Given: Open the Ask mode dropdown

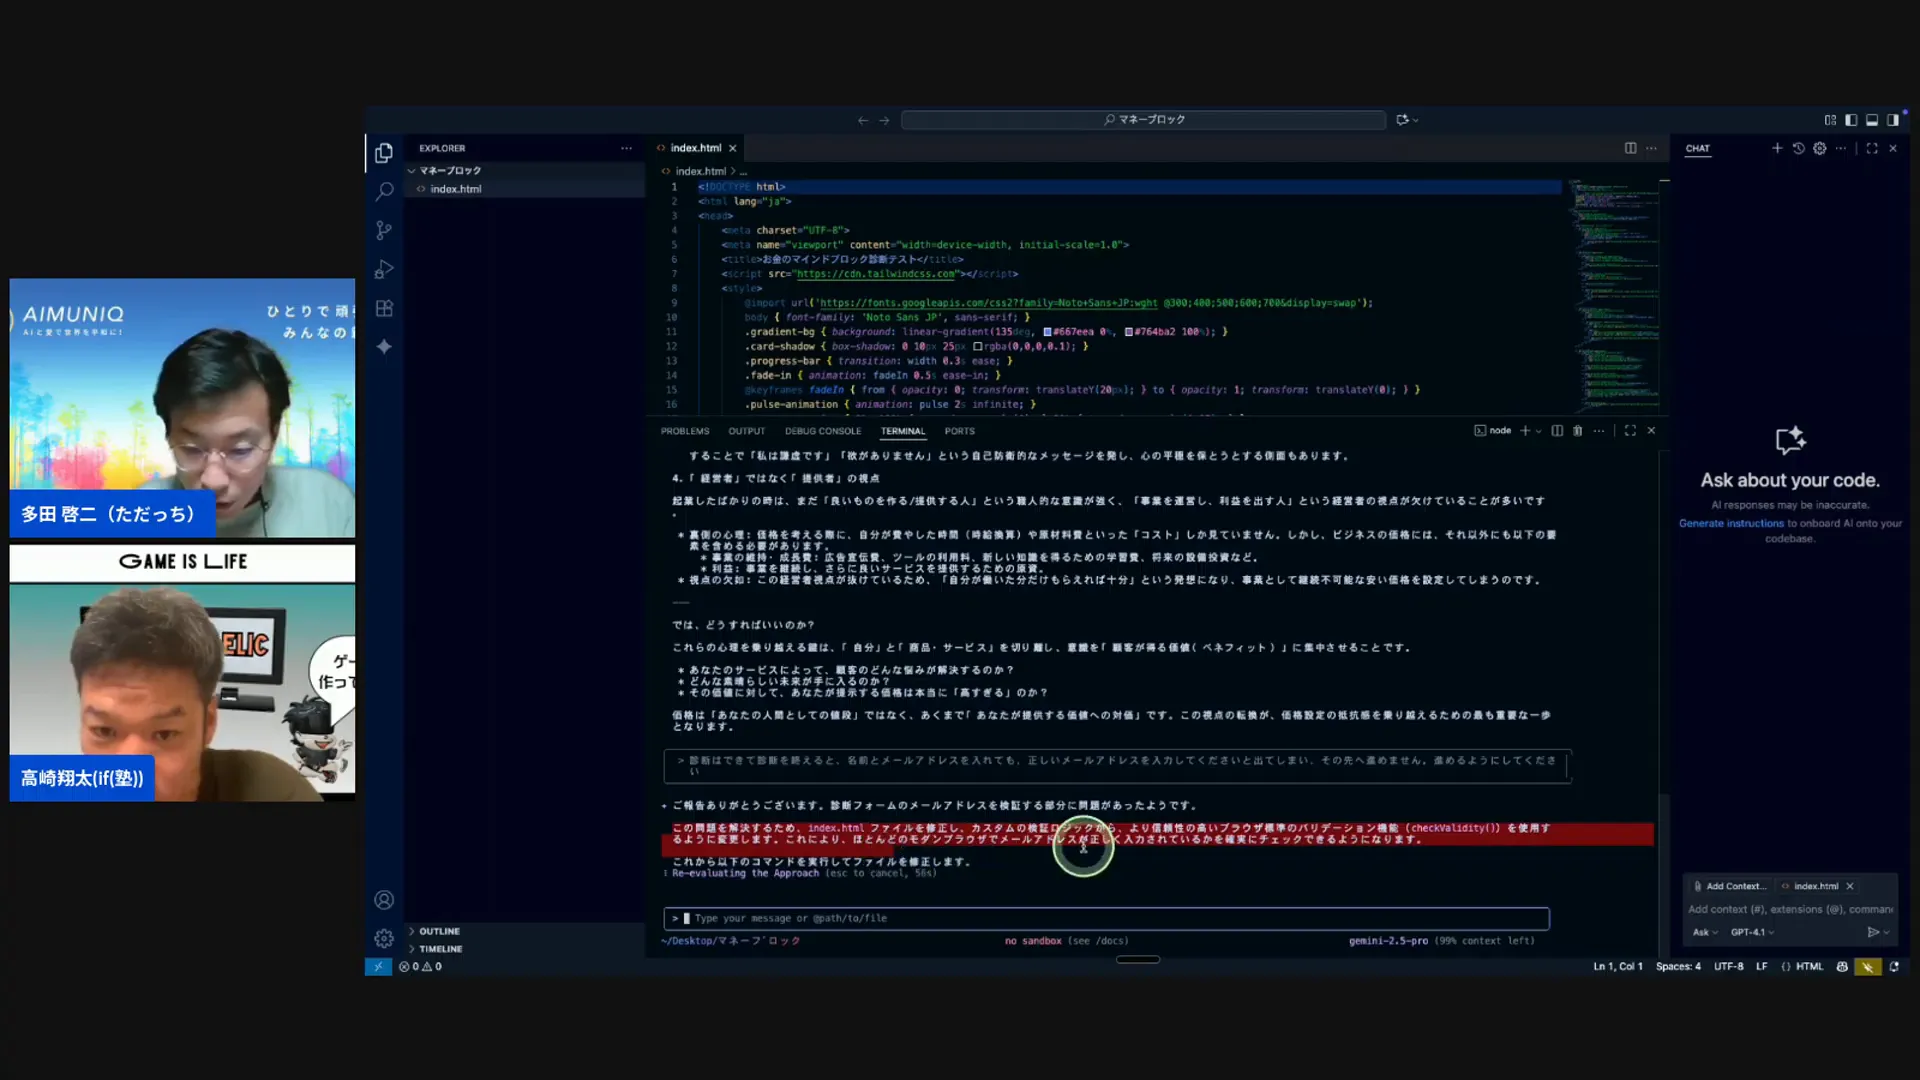Looking at the screenshot, I should point(1705,932).
